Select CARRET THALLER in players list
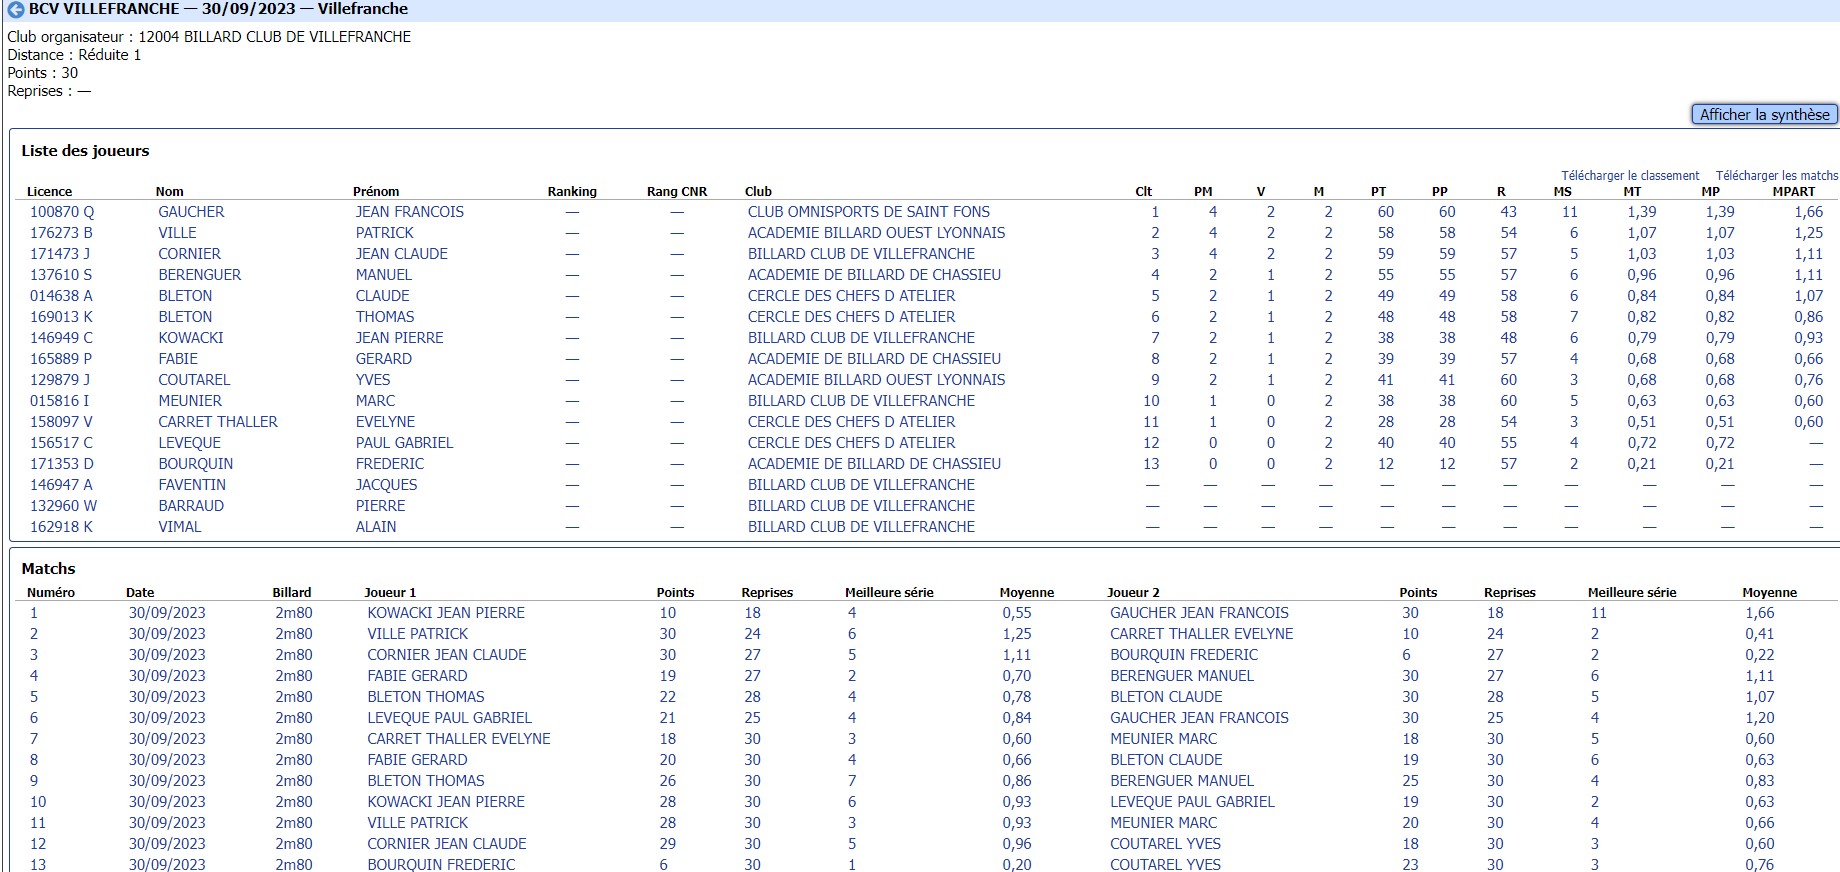Viewport: 1840px width, 872px height. click(218, 422)
